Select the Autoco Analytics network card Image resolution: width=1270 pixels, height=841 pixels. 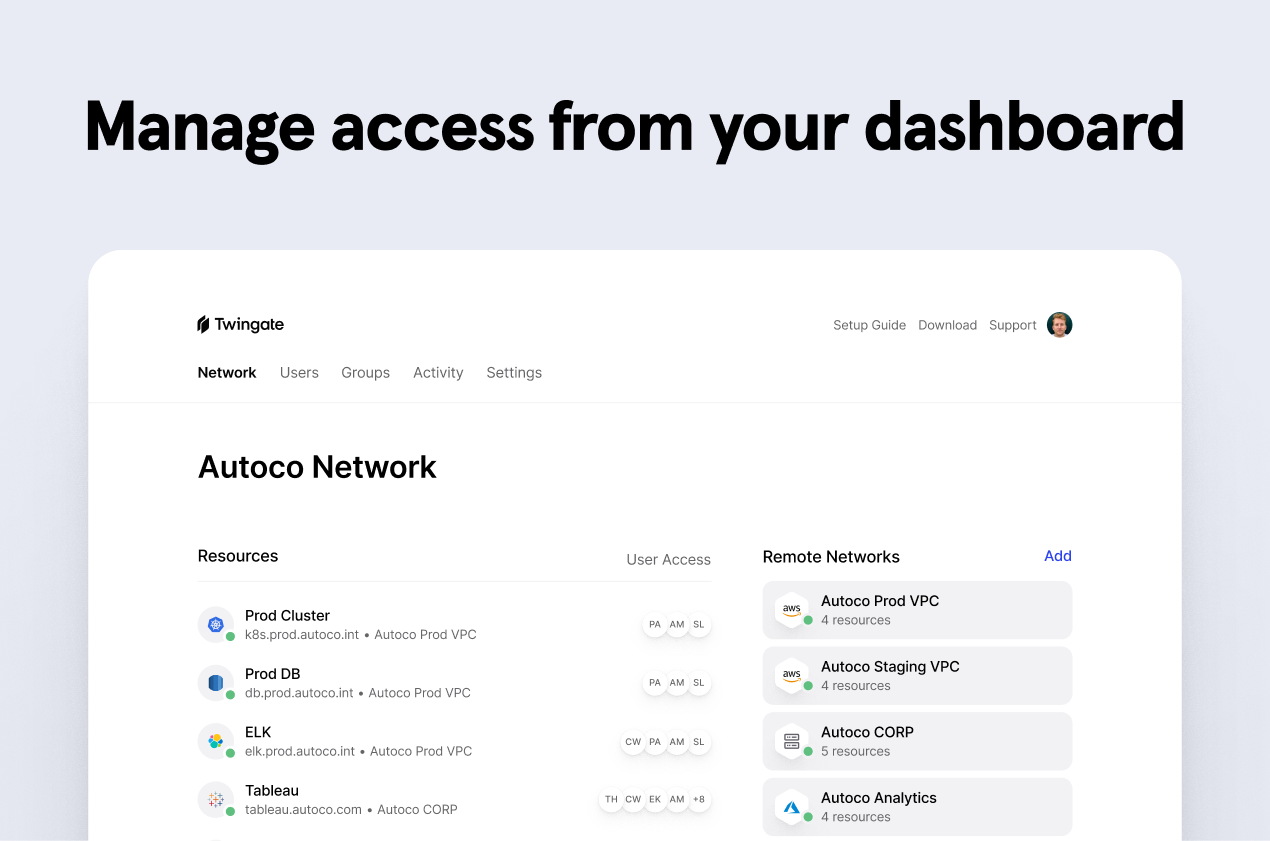[917, 806]
